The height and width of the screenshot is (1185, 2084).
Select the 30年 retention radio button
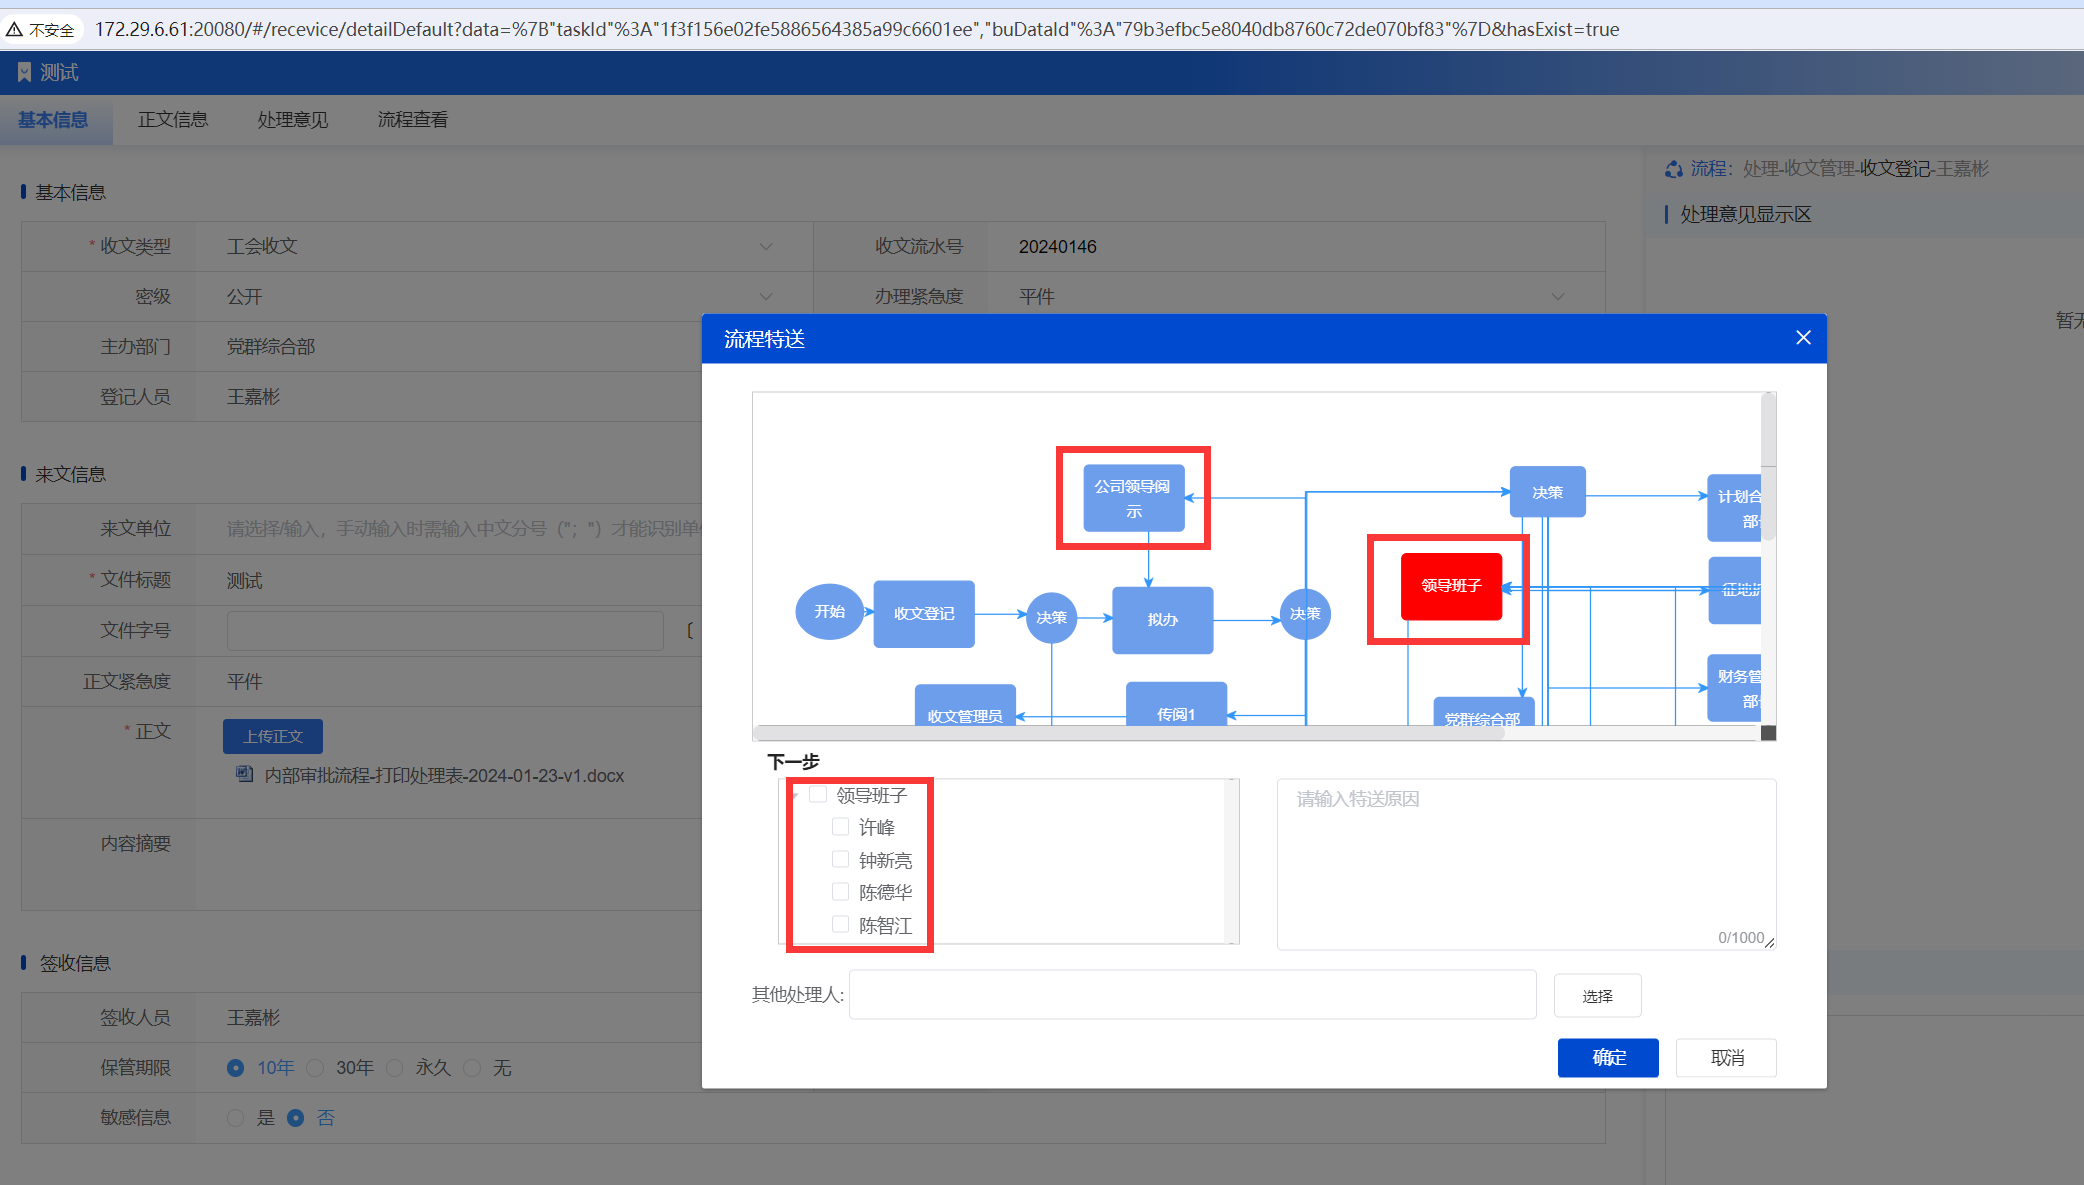point(316,1068)
